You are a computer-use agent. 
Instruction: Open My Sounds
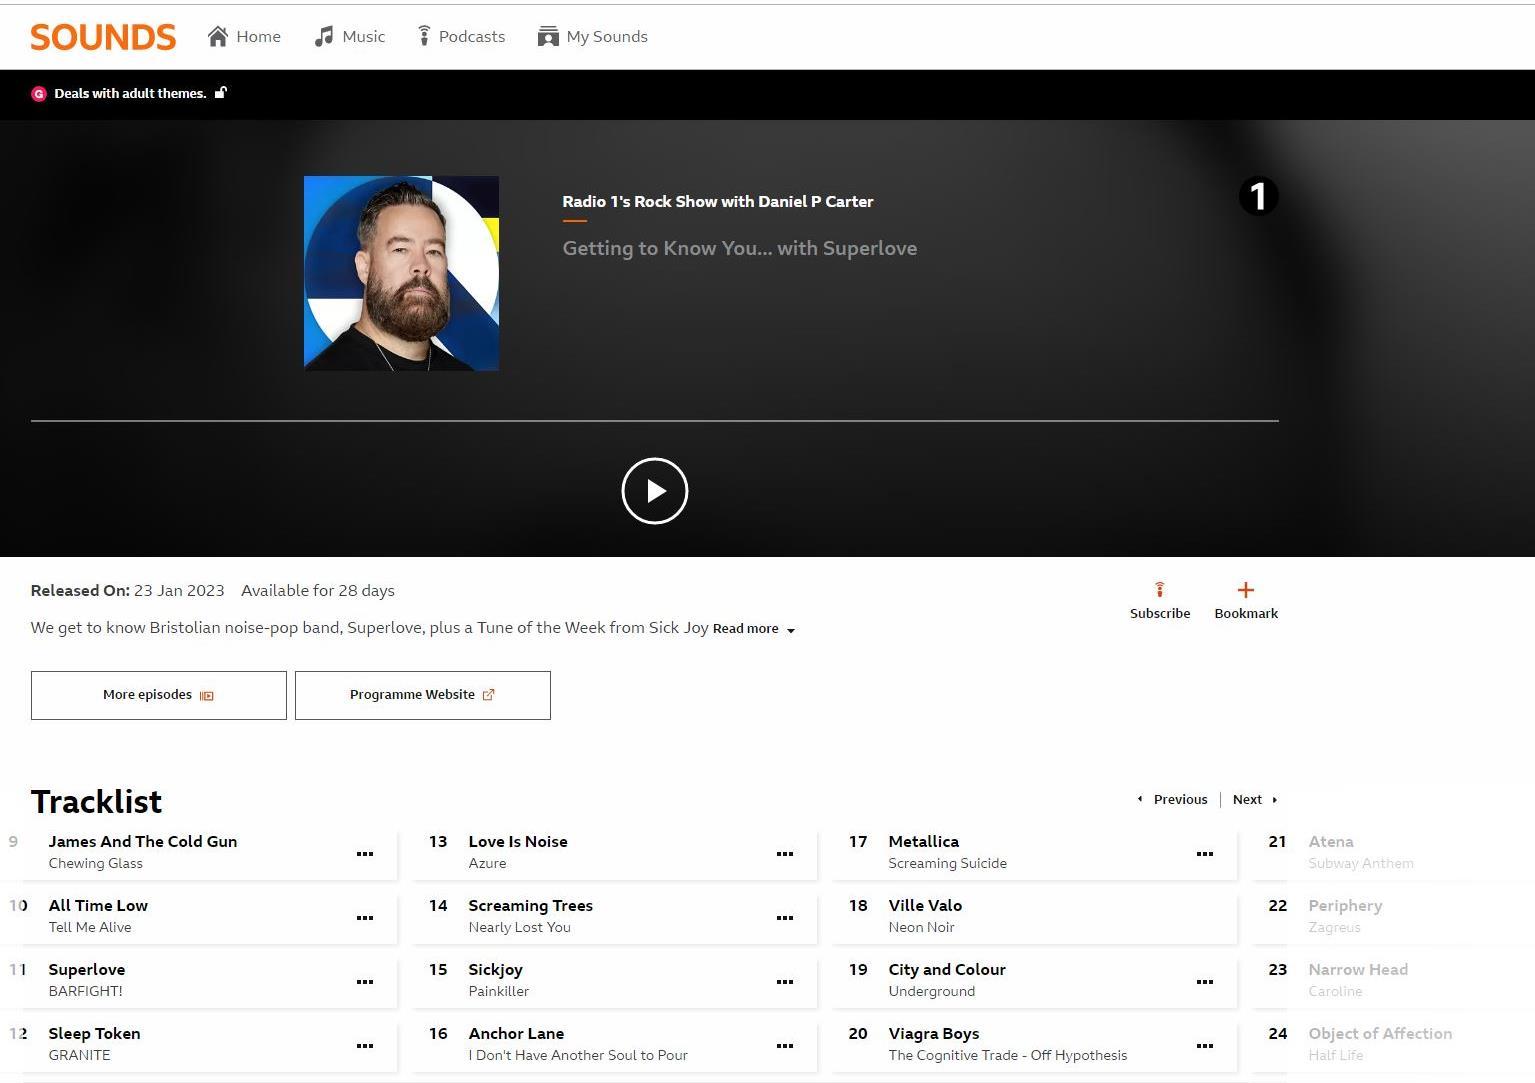coord(592,37)
